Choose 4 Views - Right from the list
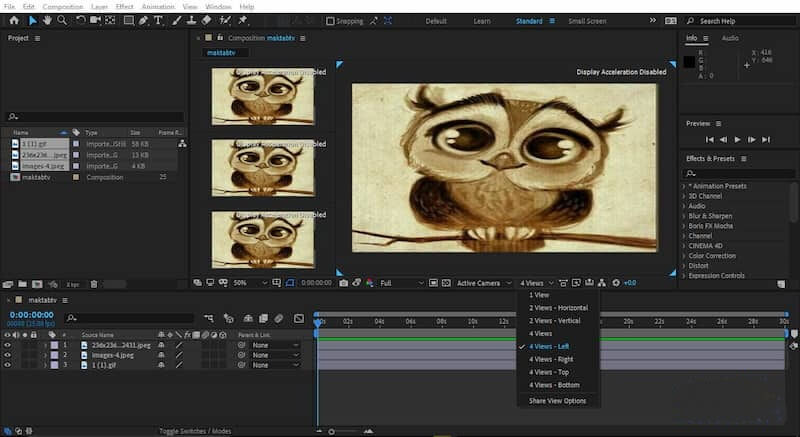This screenshot has height=437, width=800. 551,358
